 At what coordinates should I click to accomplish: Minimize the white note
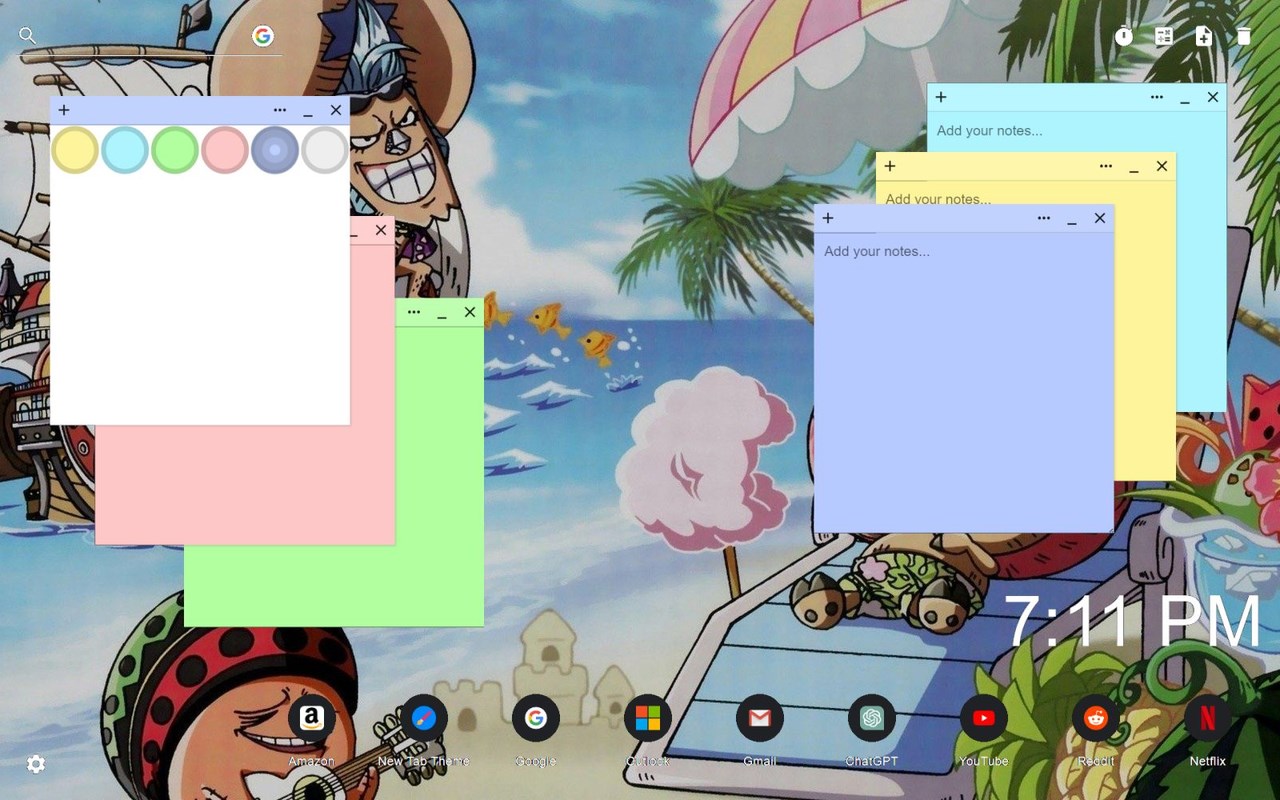(308, 111)
